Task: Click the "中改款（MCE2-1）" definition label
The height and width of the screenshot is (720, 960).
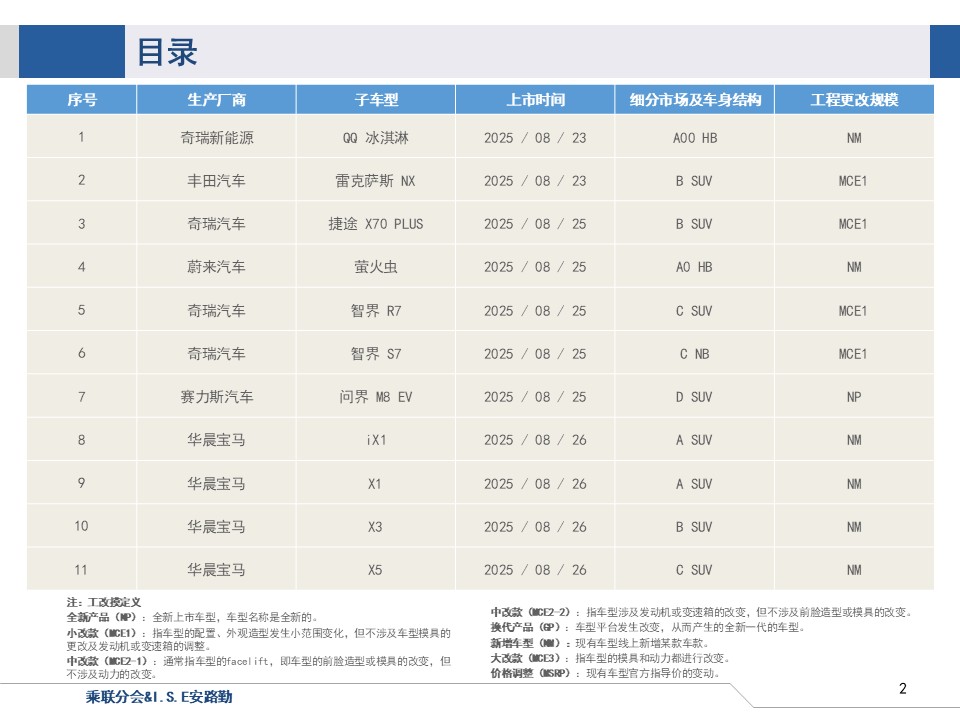Action: tap(110, 661)
